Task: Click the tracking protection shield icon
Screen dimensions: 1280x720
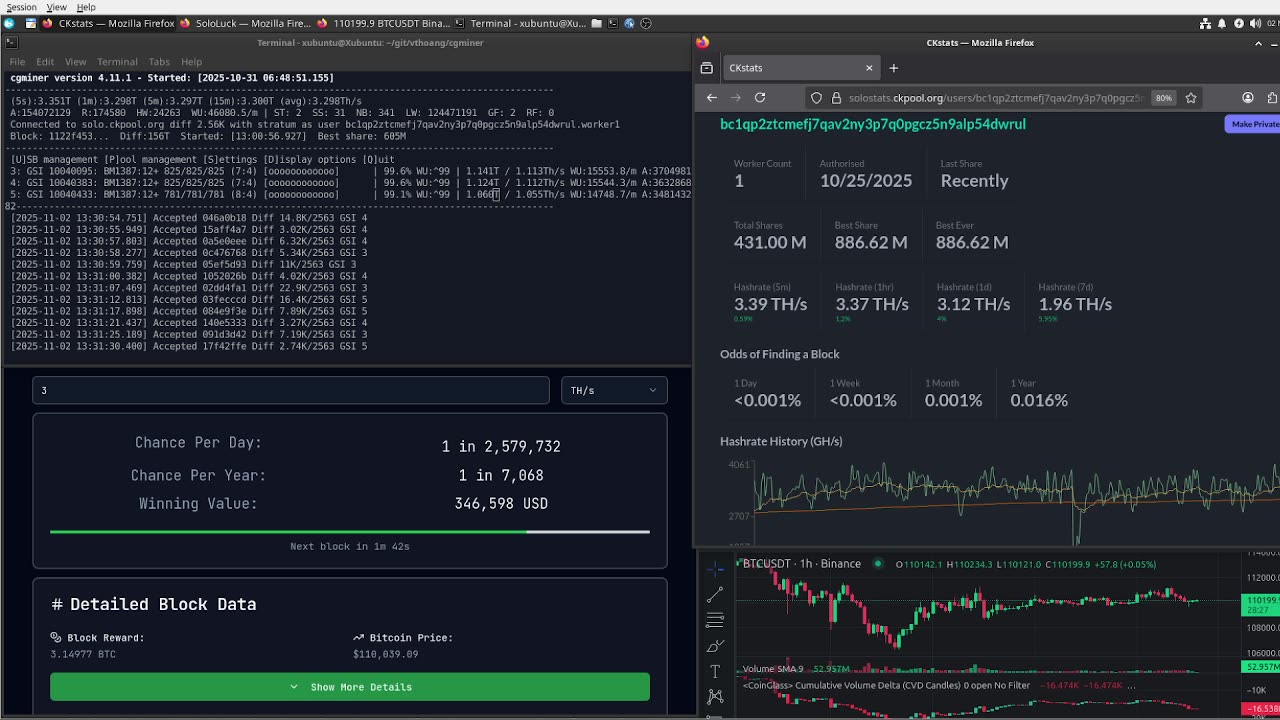Action: click(816, 98)
